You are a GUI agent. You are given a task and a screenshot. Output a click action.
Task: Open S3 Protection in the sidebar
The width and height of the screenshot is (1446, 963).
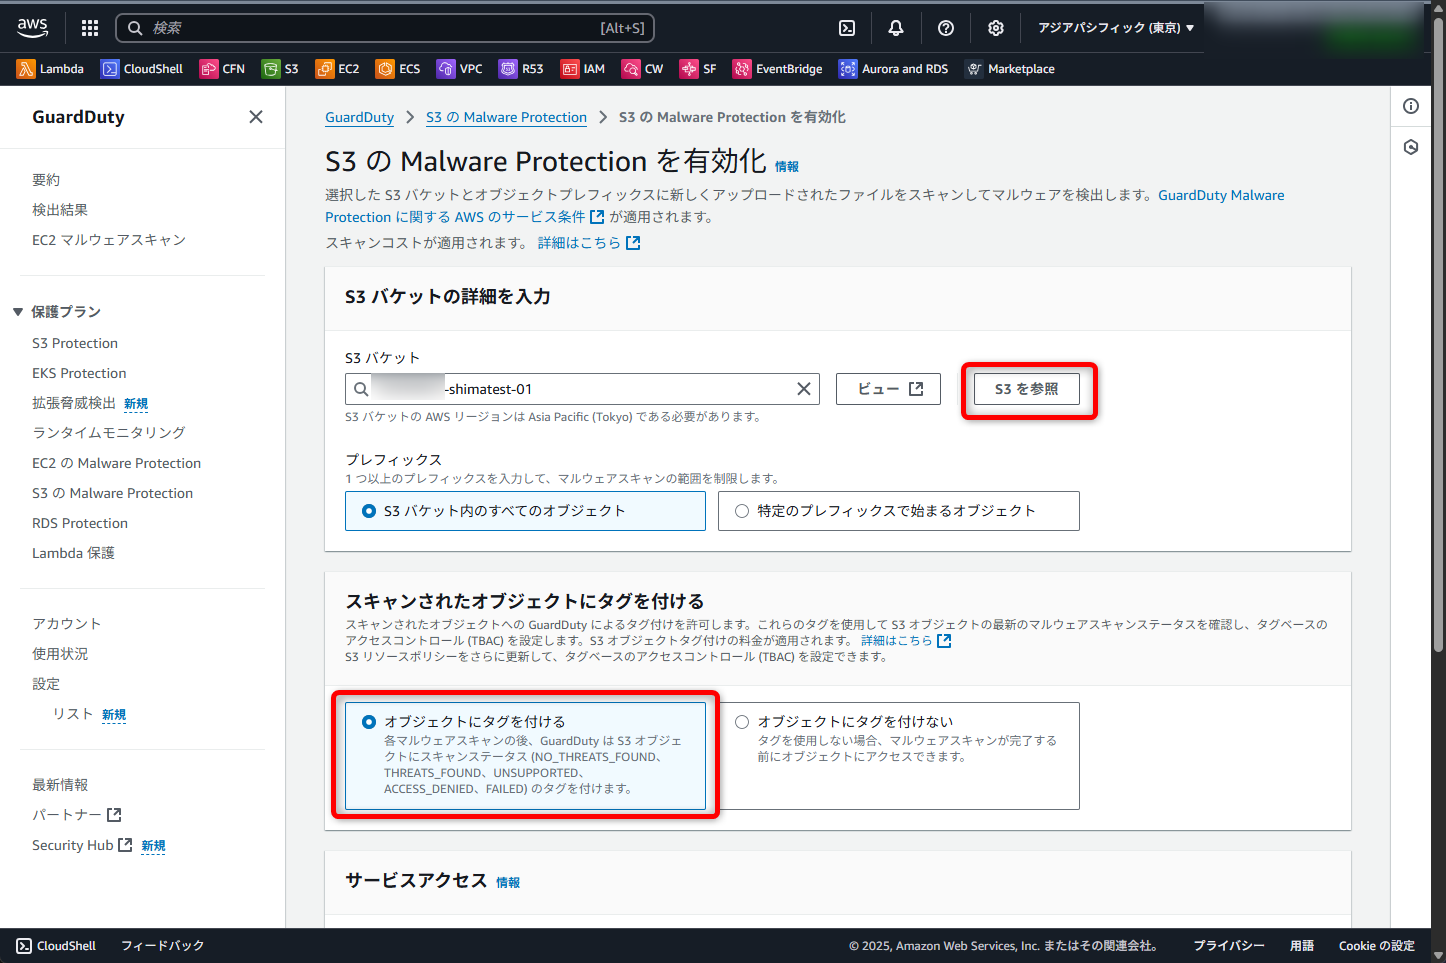75,343
